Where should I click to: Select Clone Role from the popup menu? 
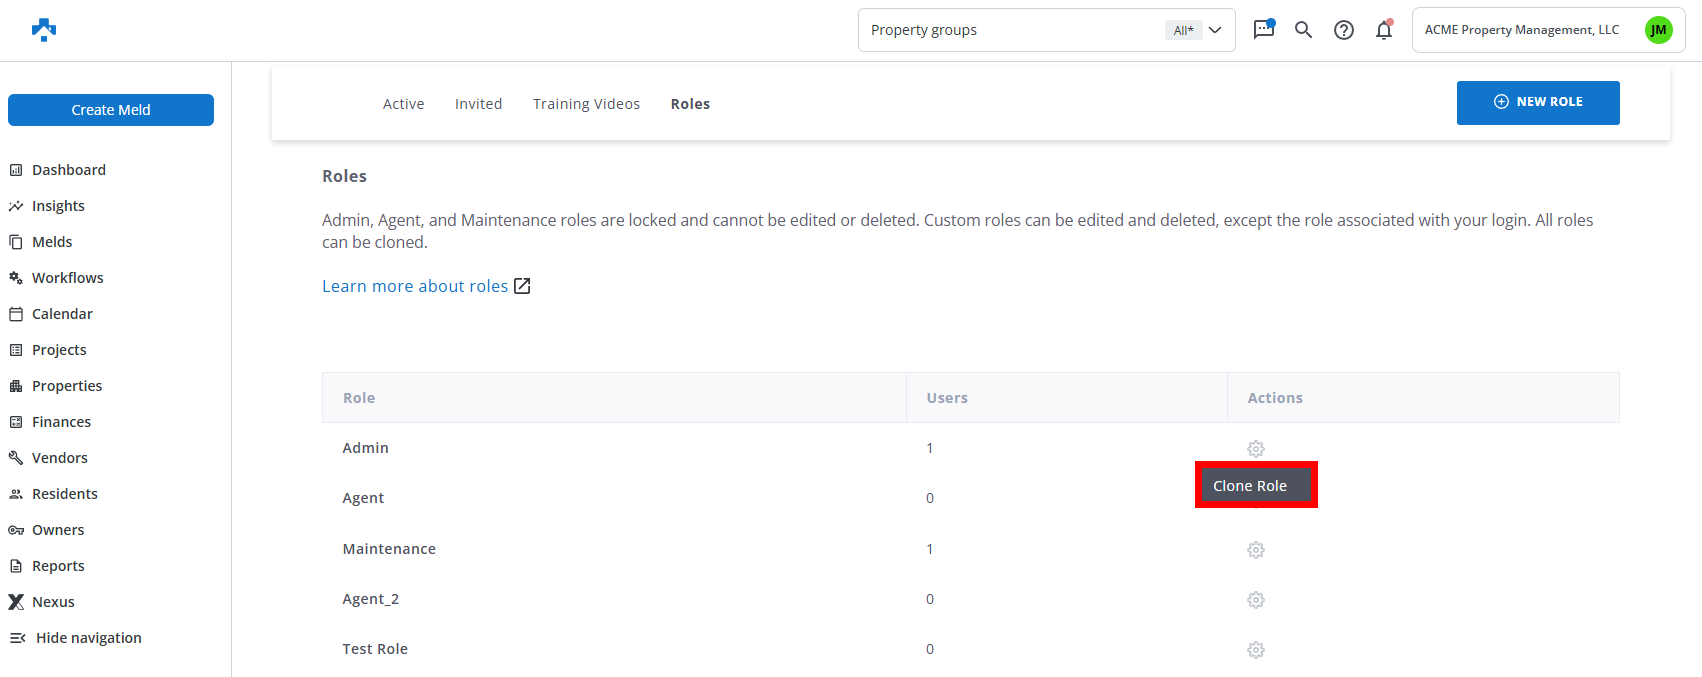1250,486
